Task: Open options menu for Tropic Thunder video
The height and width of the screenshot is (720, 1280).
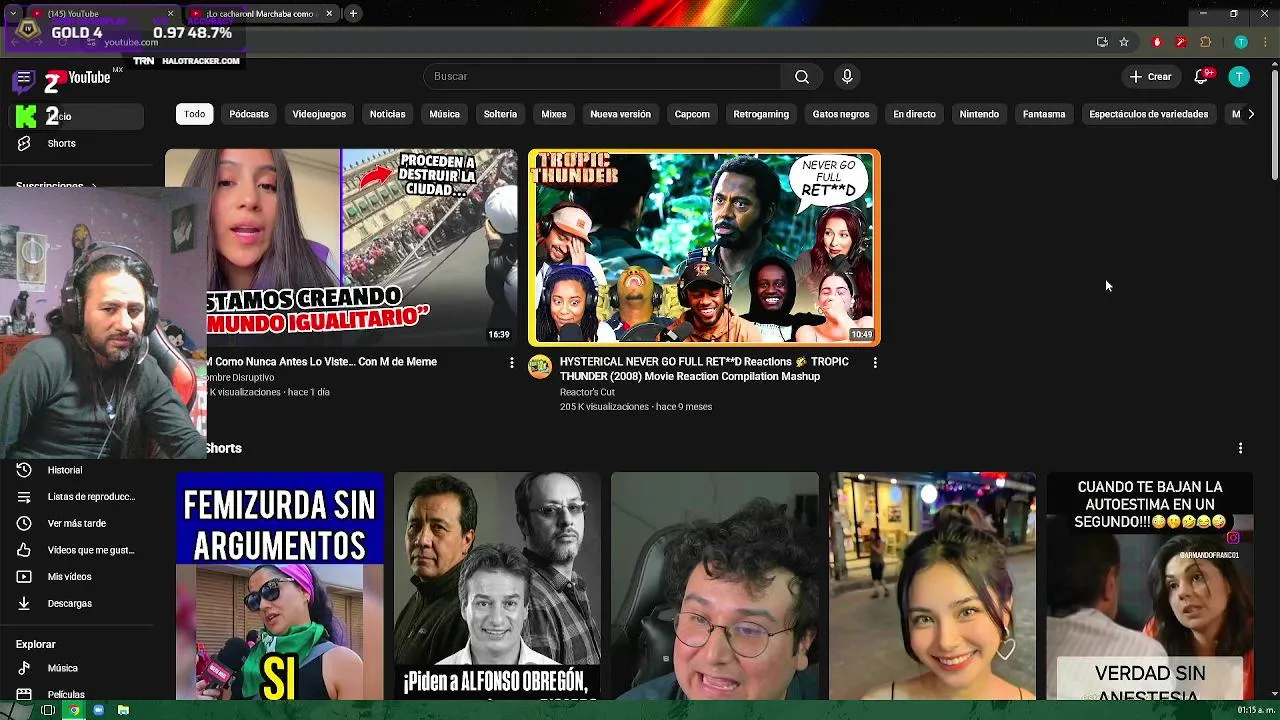Action: [x=875, y=363]
